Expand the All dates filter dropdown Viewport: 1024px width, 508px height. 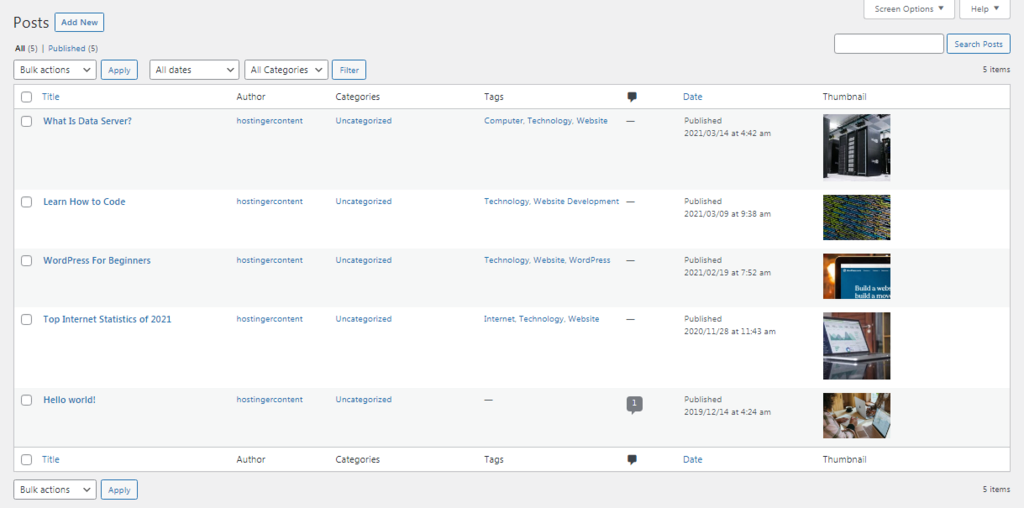(194, 70)
